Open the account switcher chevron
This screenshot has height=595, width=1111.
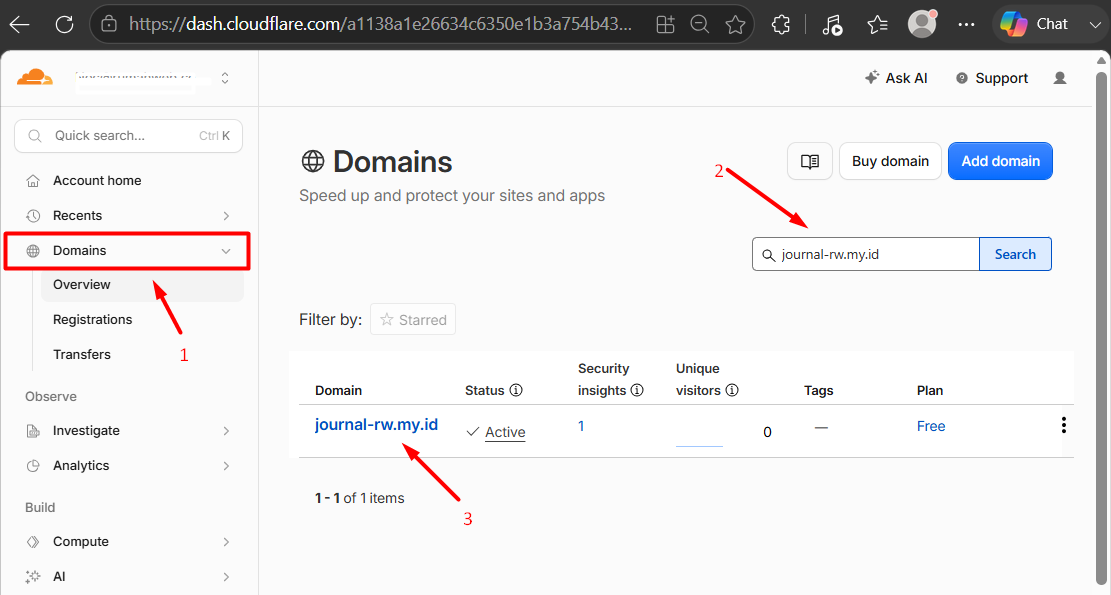[x=225, y=78]
